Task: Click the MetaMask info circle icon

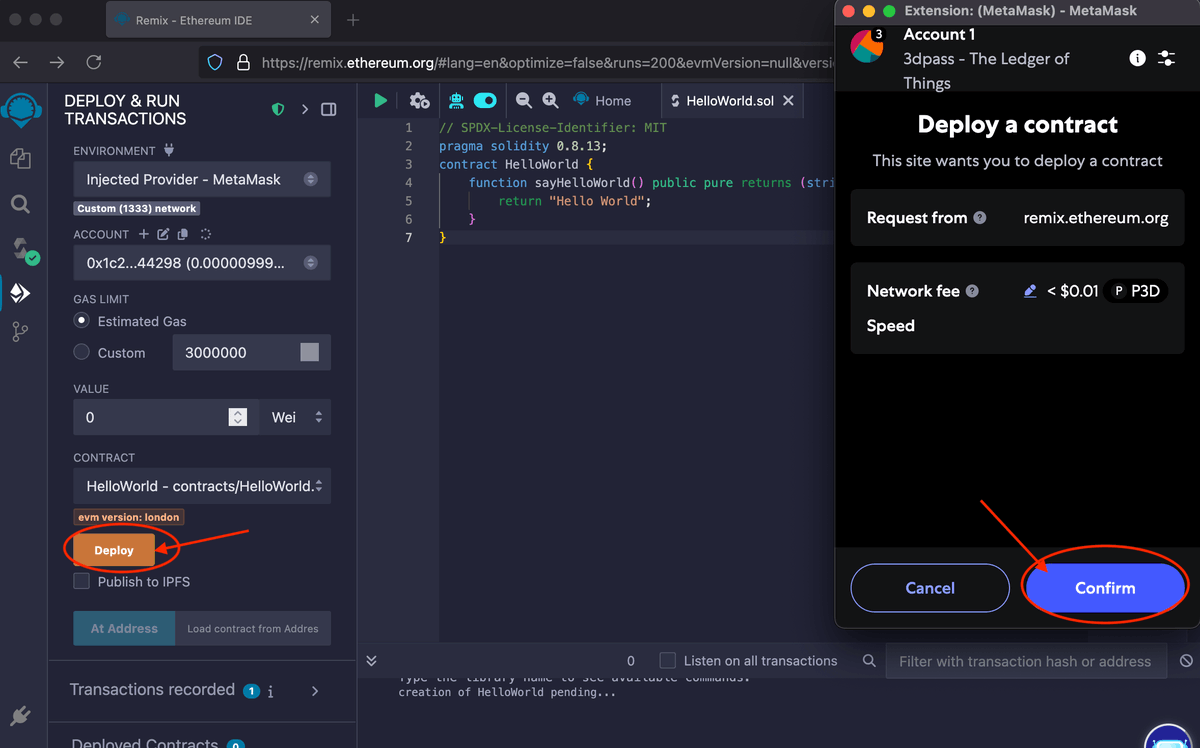Action: 1137,58
